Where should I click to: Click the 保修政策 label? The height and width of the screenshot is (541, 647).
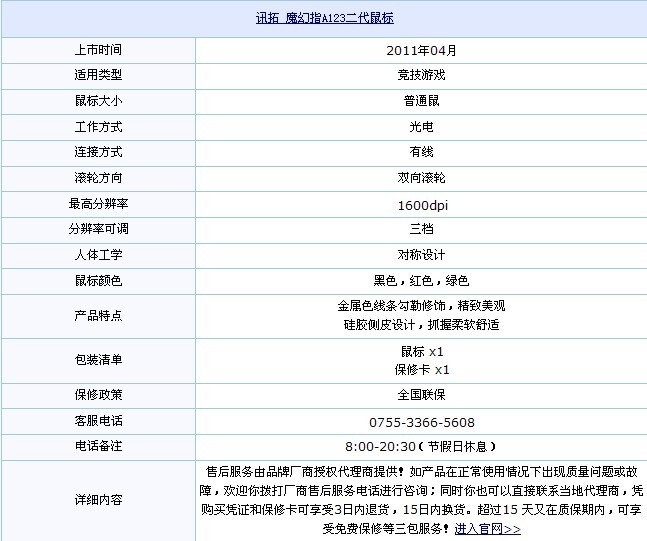[x=98, y=395]
